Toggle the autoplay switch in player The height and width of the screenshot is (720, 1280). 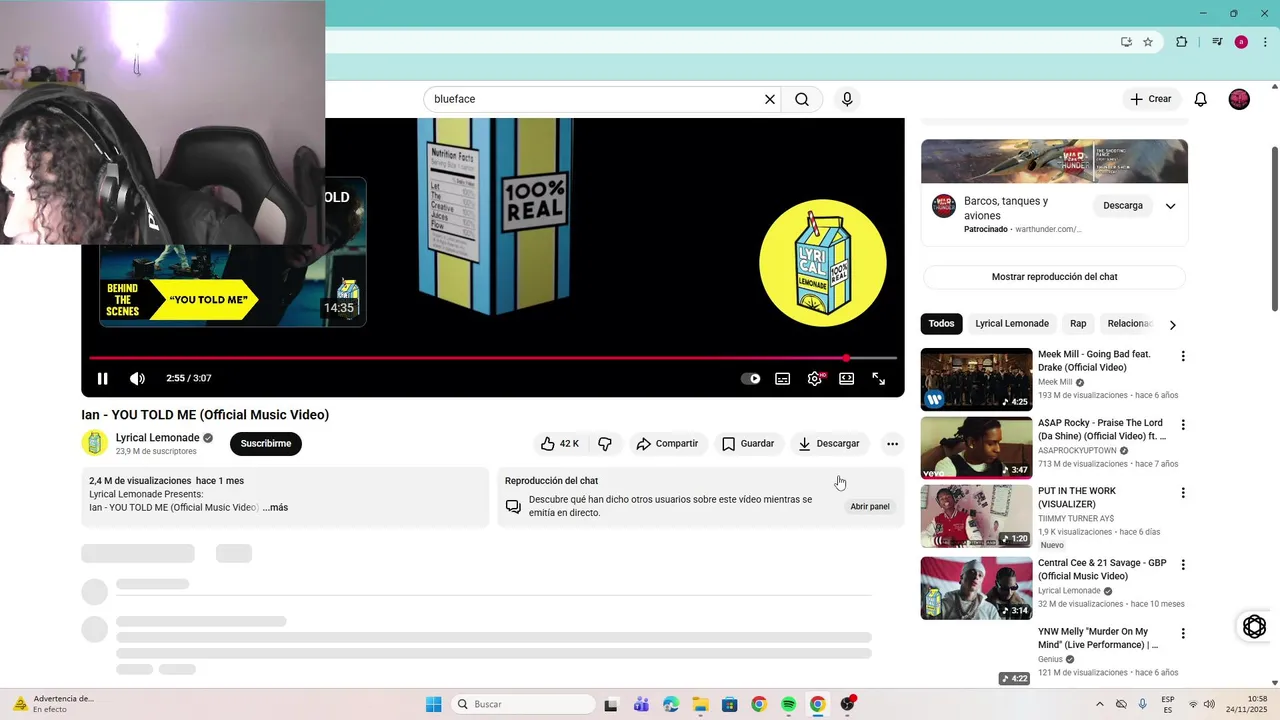click(x=750, y=379)
